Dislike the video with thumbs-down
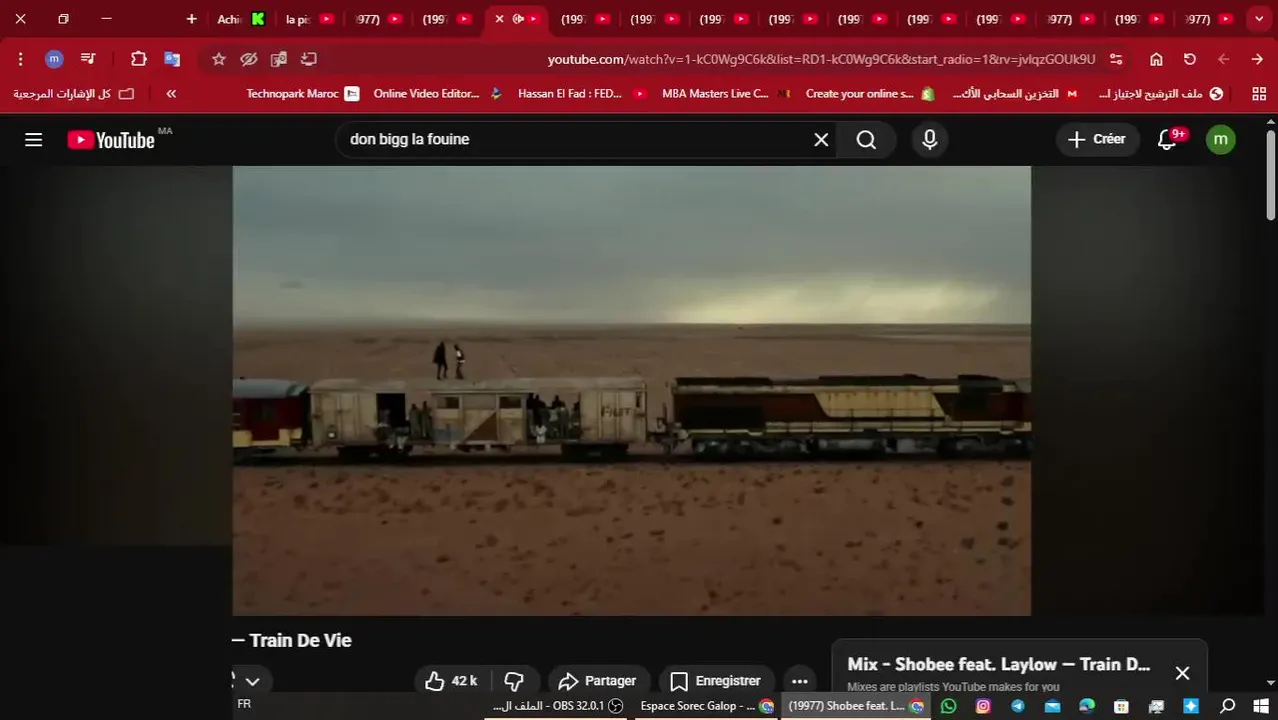1278x720 pixels. point(514,681)
